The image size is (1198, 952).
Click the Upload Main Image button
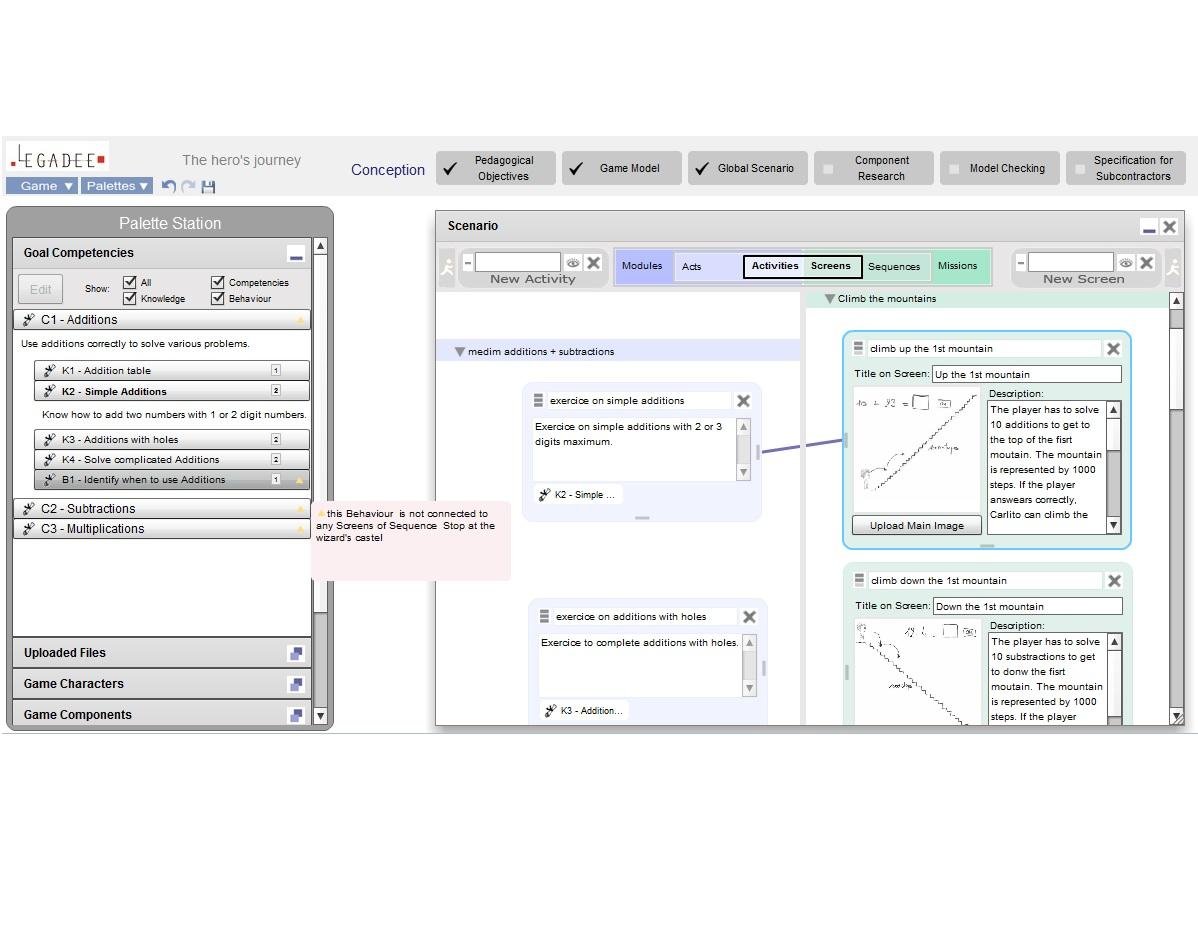click(x=915, y=524)
